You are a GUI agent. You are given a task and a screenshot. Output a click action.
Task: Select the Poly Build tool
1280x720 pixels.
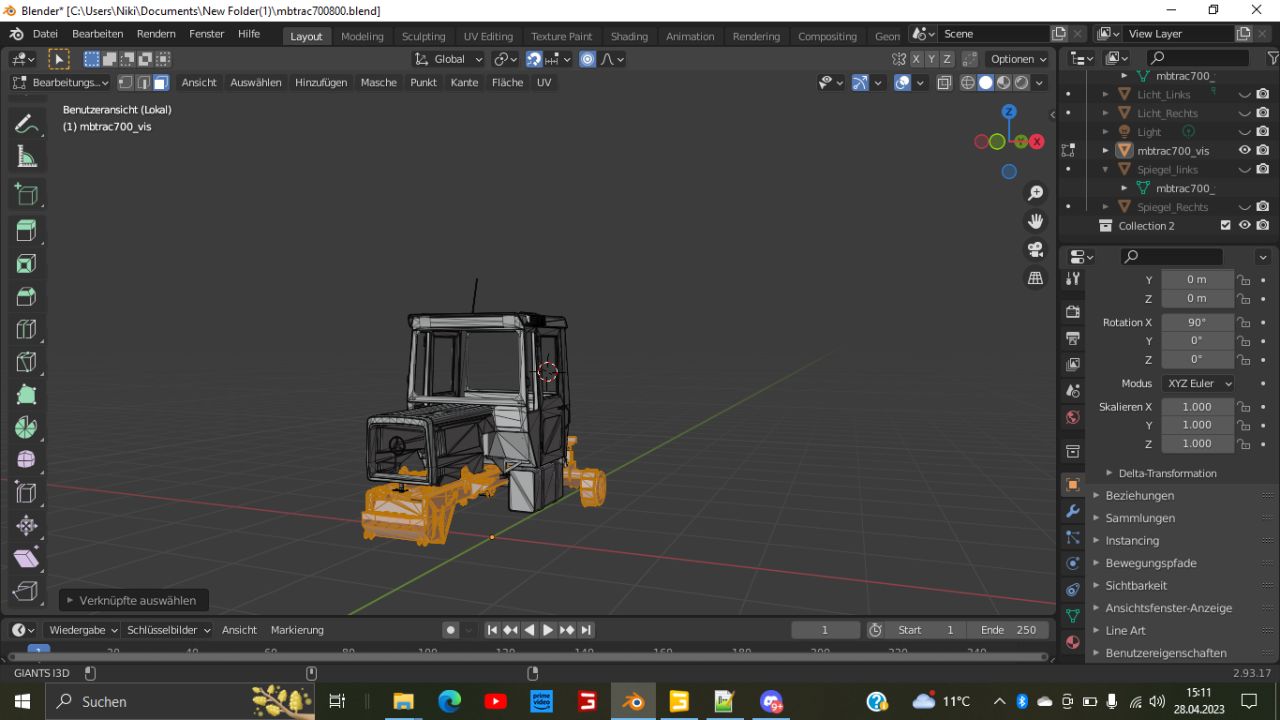click(27, 396)
